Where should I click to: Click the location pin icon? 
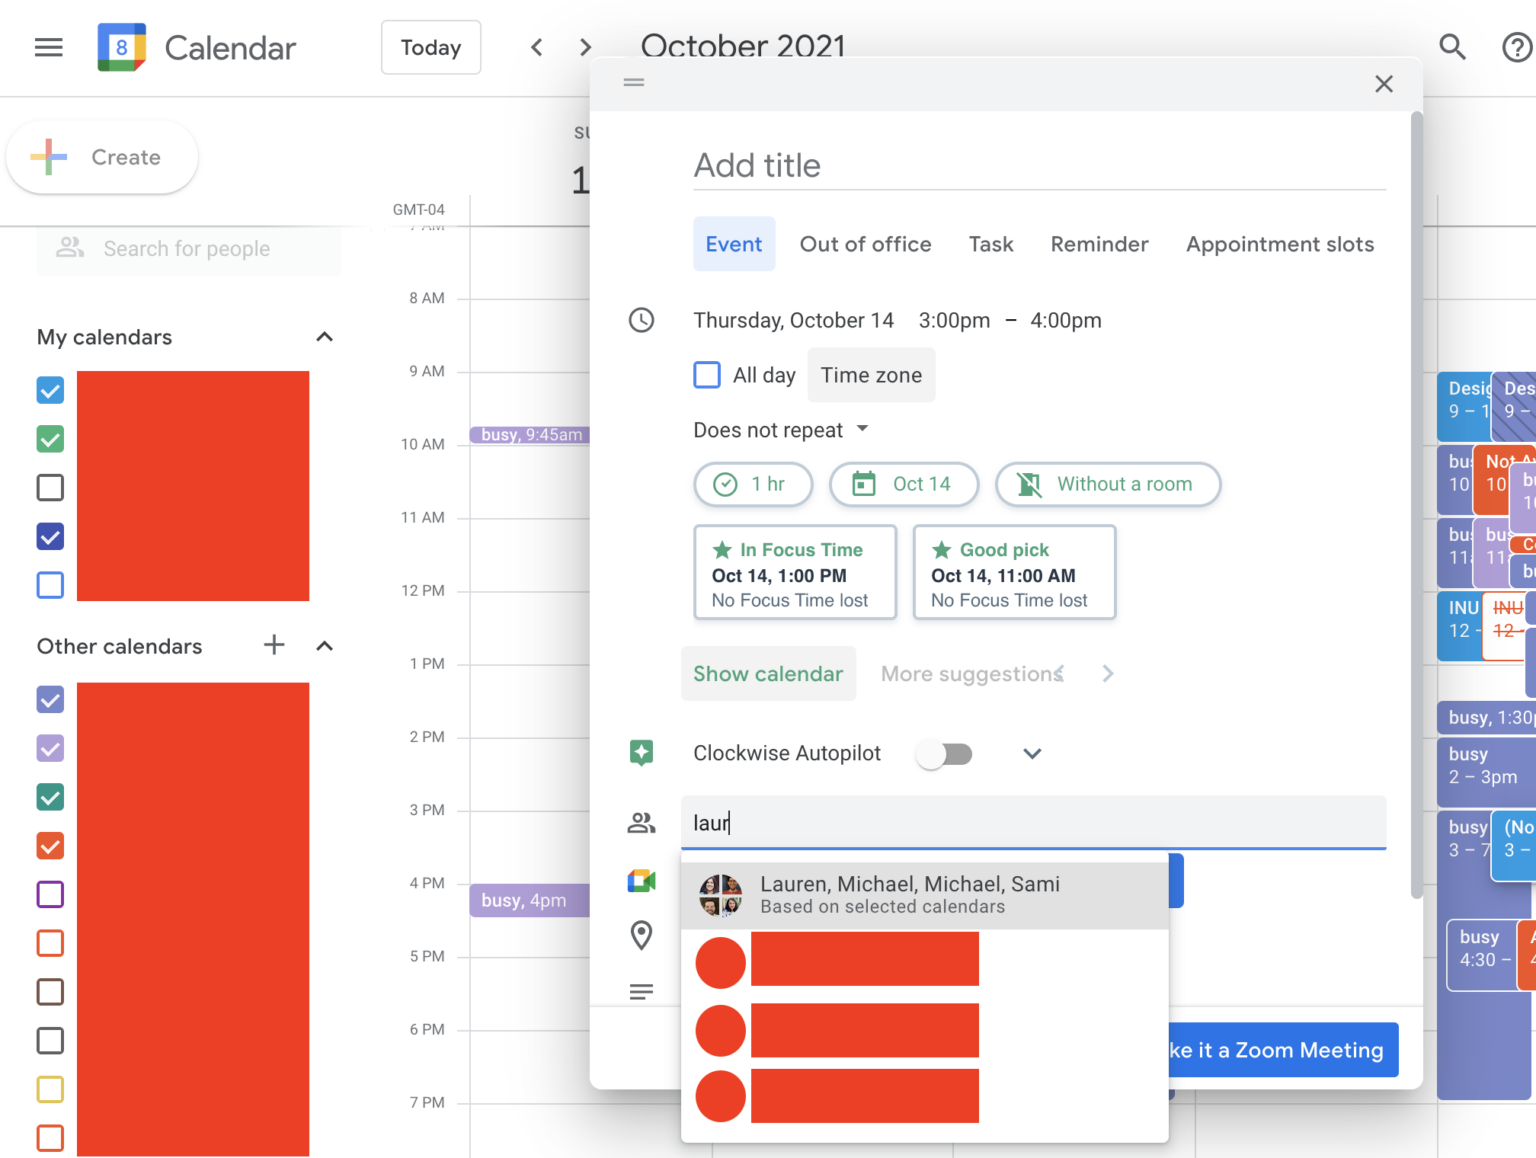point(641,936)
